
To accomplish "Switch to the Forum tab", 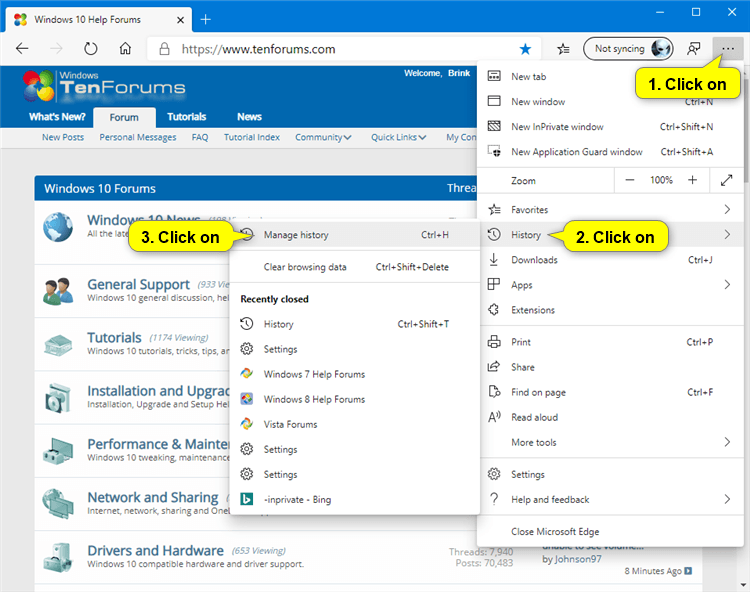I will pos(124,118).
